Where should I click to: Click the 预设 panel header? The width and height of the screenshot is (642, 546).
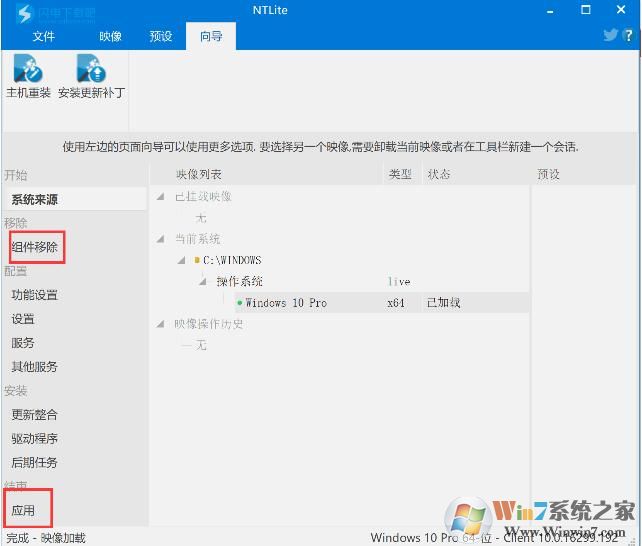coord(548,174)
